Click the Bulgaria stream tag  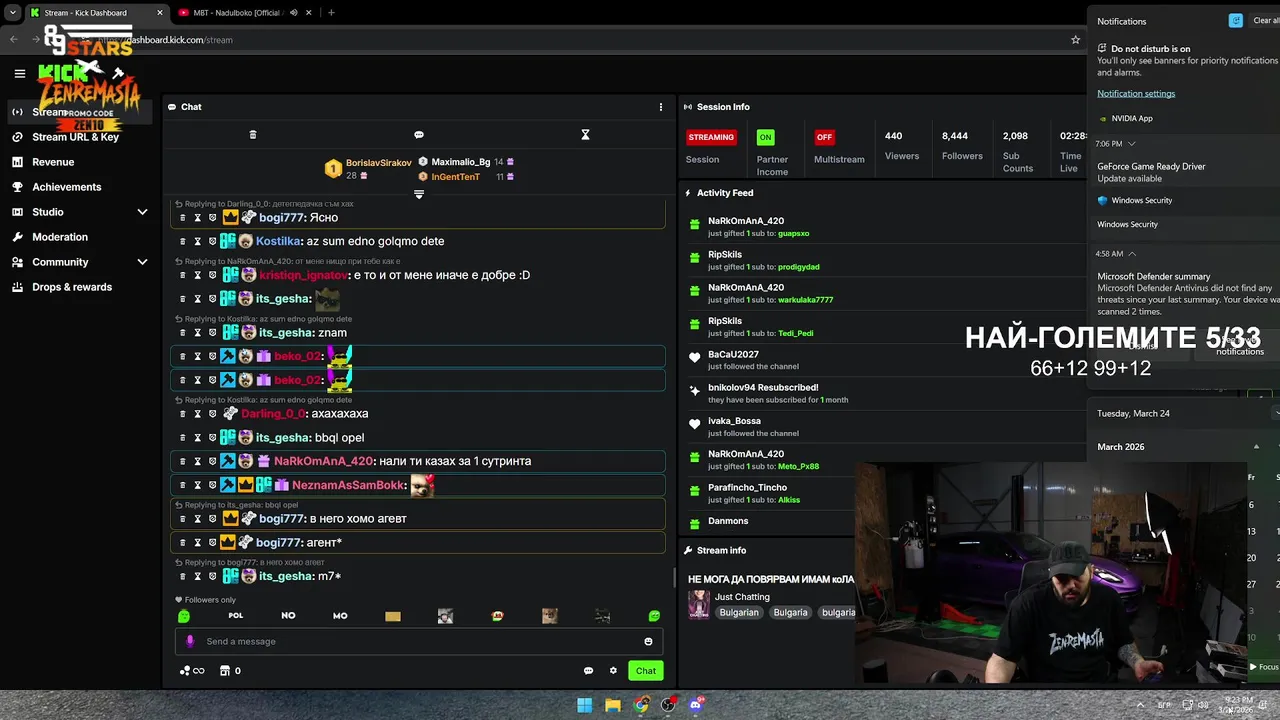point(790,612)
